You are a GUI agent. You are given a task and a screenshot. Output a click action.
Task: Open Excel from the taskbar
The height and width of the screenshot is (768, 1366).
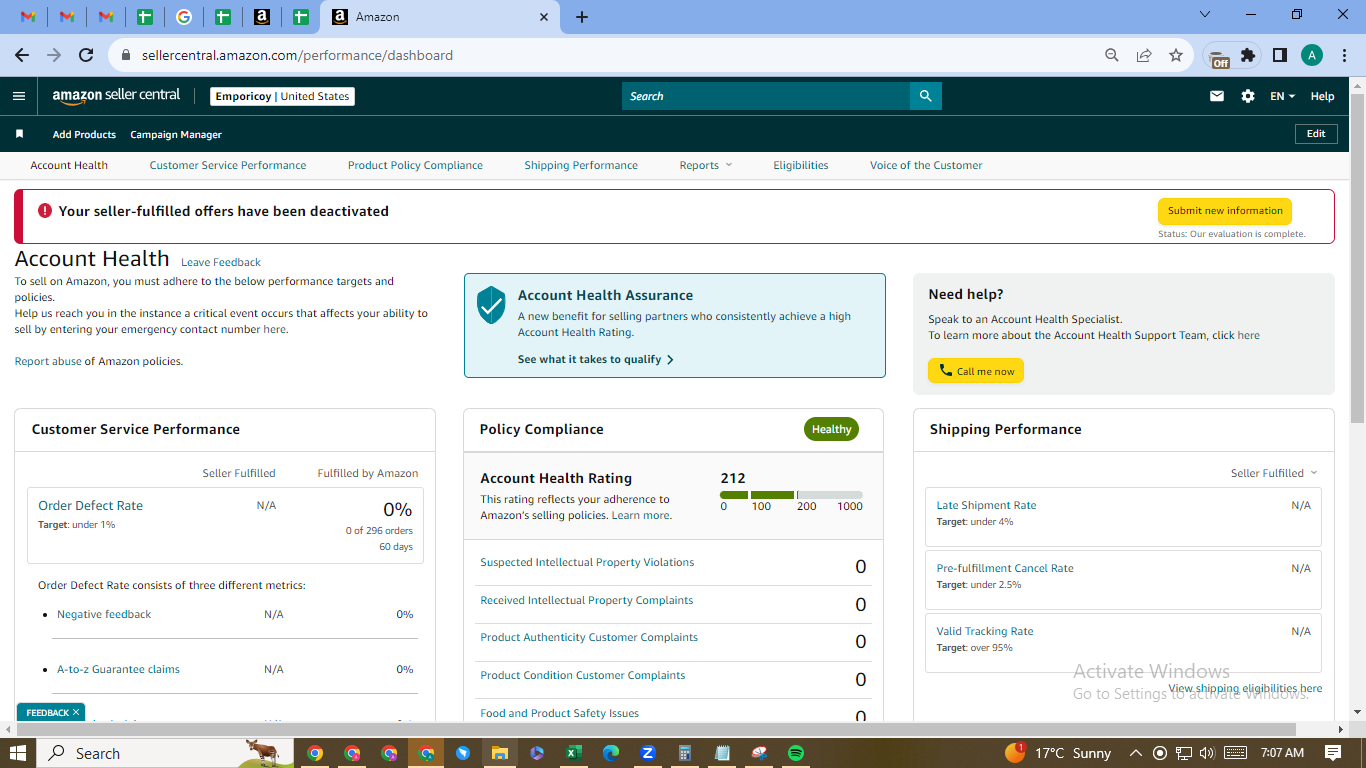point(574,753)
